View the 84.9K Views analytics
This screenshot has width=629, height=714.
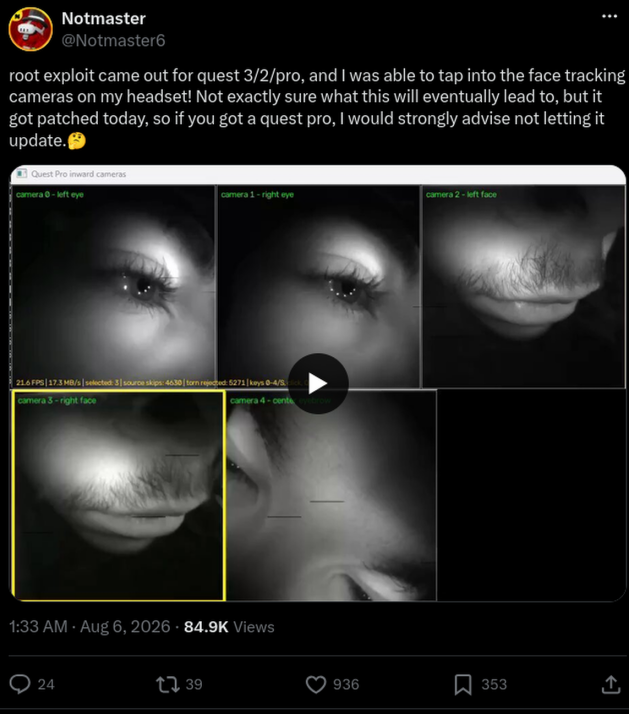[x=229, y=627]
